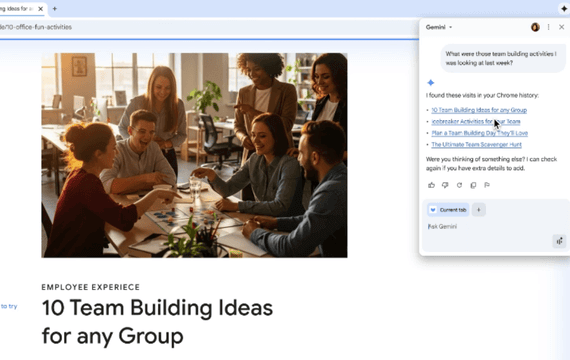Flag the response with report icon
Screen dimensions: 570x360
point(487,185)
